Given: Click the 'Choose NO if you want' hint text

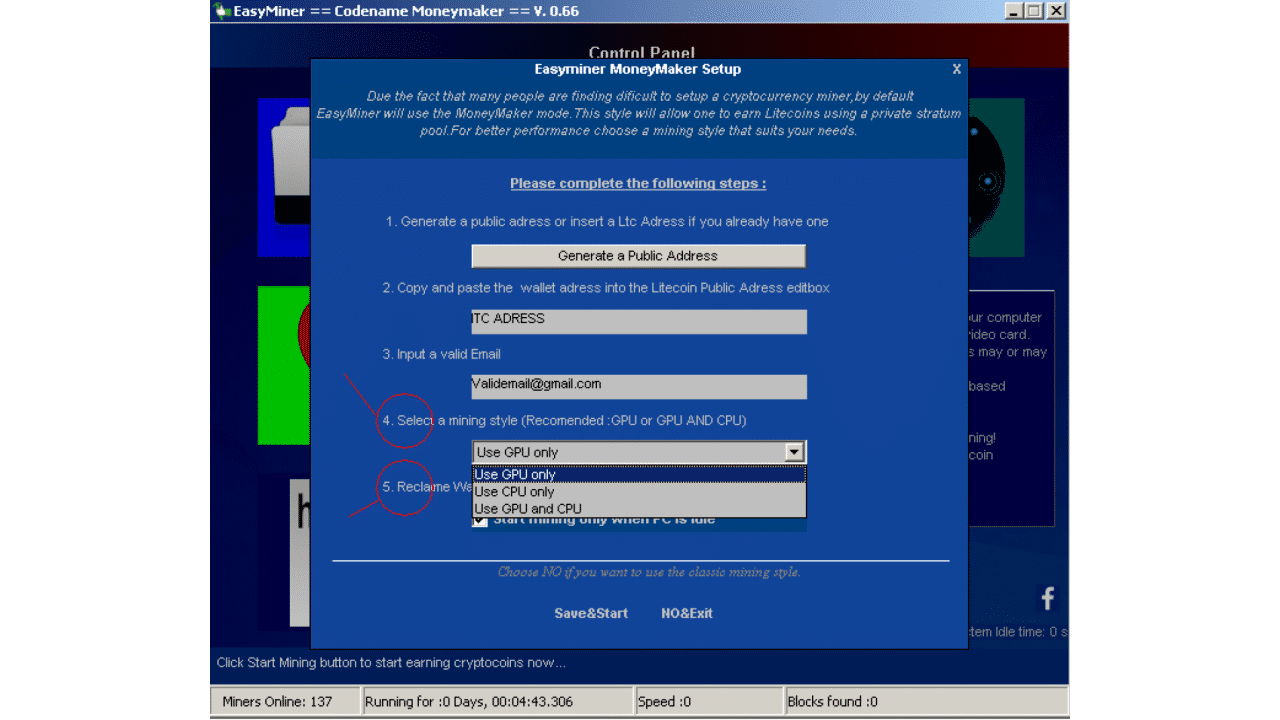Looking at the screenshot, I should pos(649,572).
